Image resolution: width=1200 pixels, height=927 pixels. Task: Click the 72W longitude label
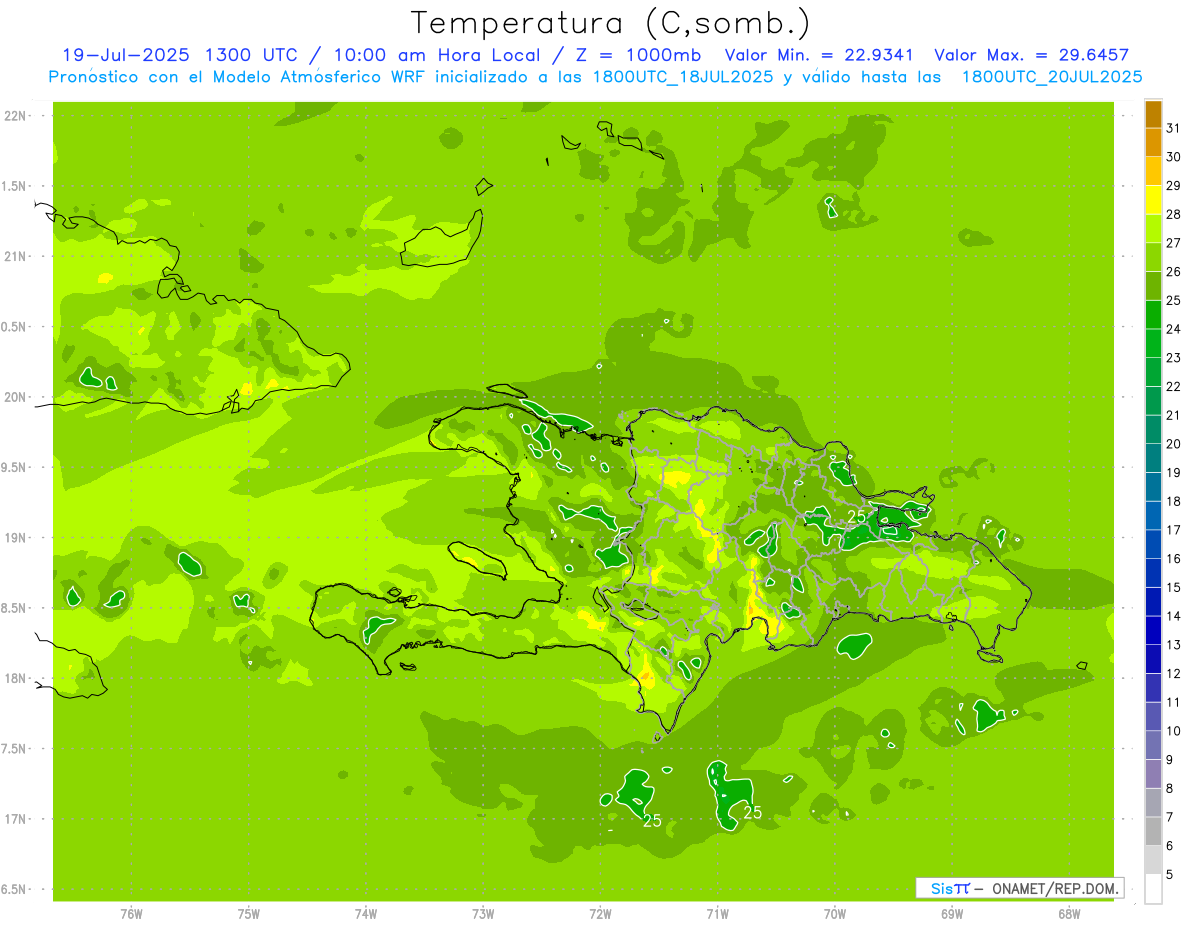click(x=600, y=913)
